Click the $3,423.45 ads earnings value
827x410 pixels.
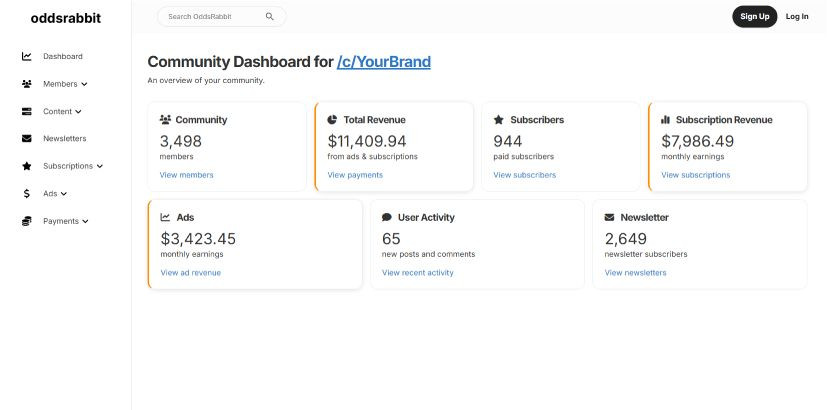(x=198, y=239)
